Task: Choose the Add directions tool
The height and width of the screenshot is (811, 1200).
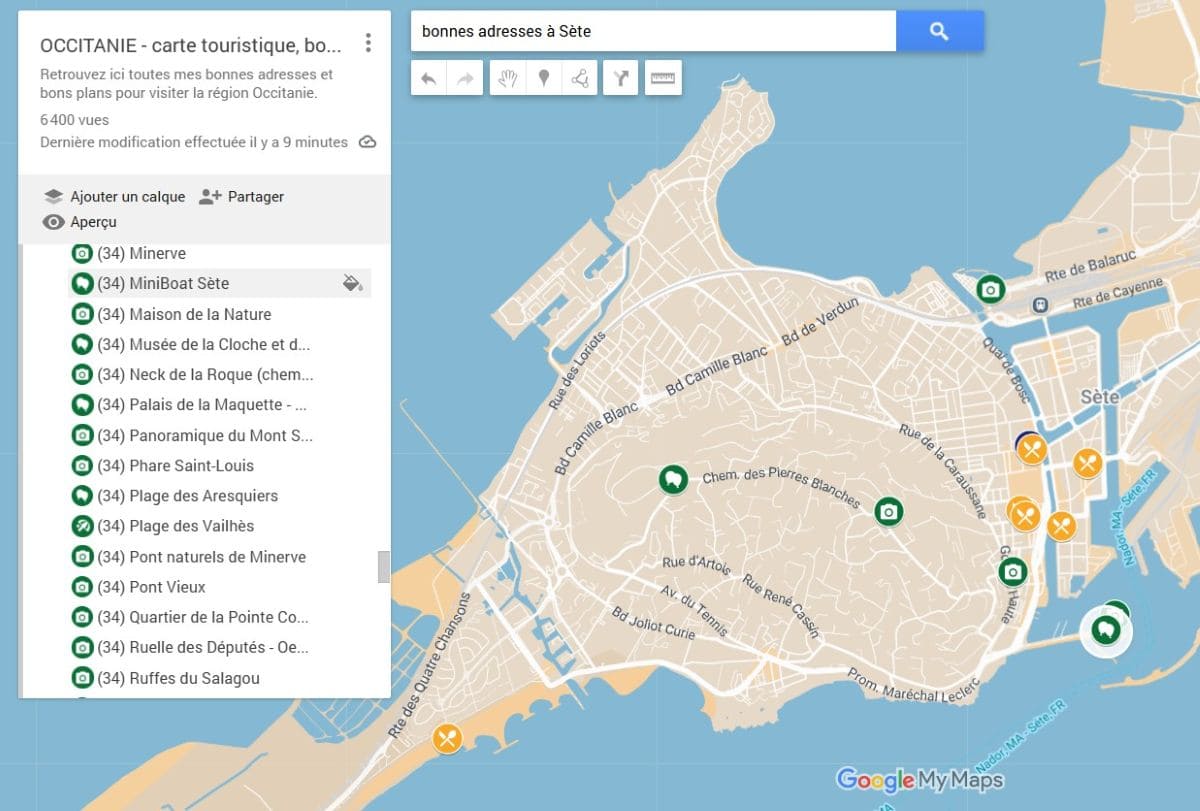Action: (x=620, y=77)
